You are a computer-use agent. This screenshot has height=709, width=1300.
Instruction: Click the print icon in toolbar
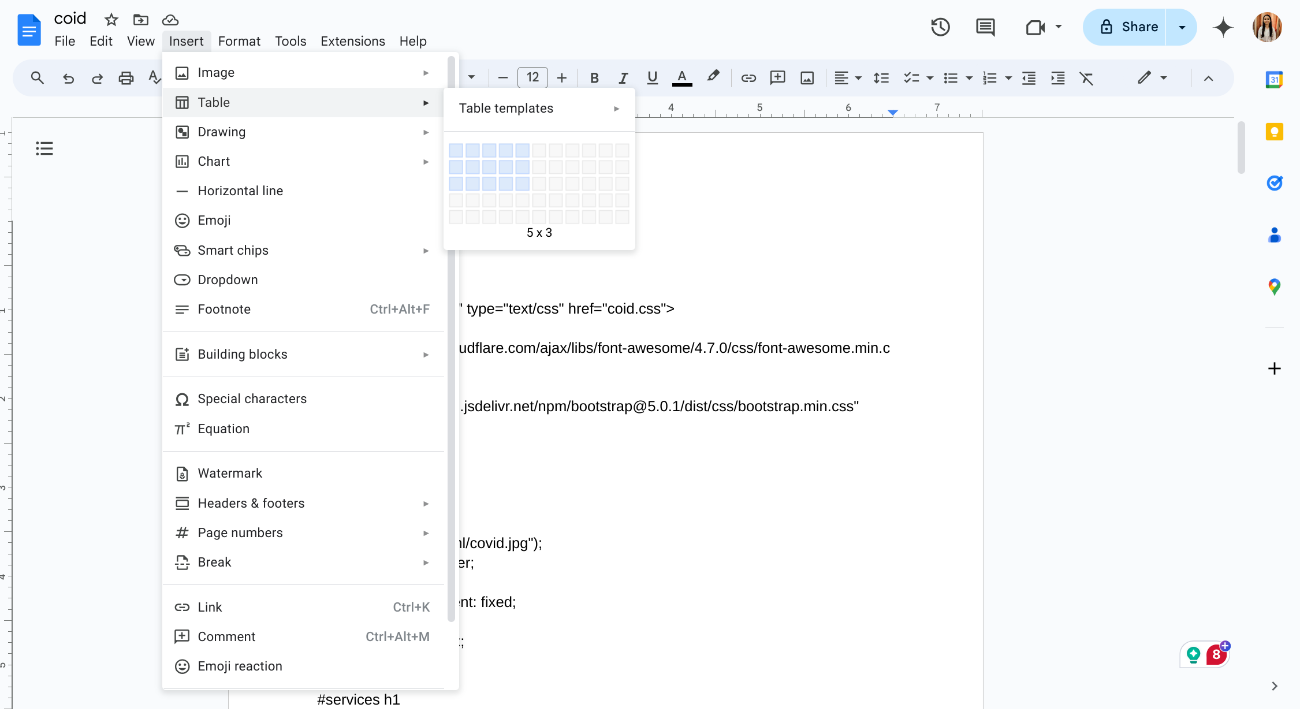(x=126, y=77)
